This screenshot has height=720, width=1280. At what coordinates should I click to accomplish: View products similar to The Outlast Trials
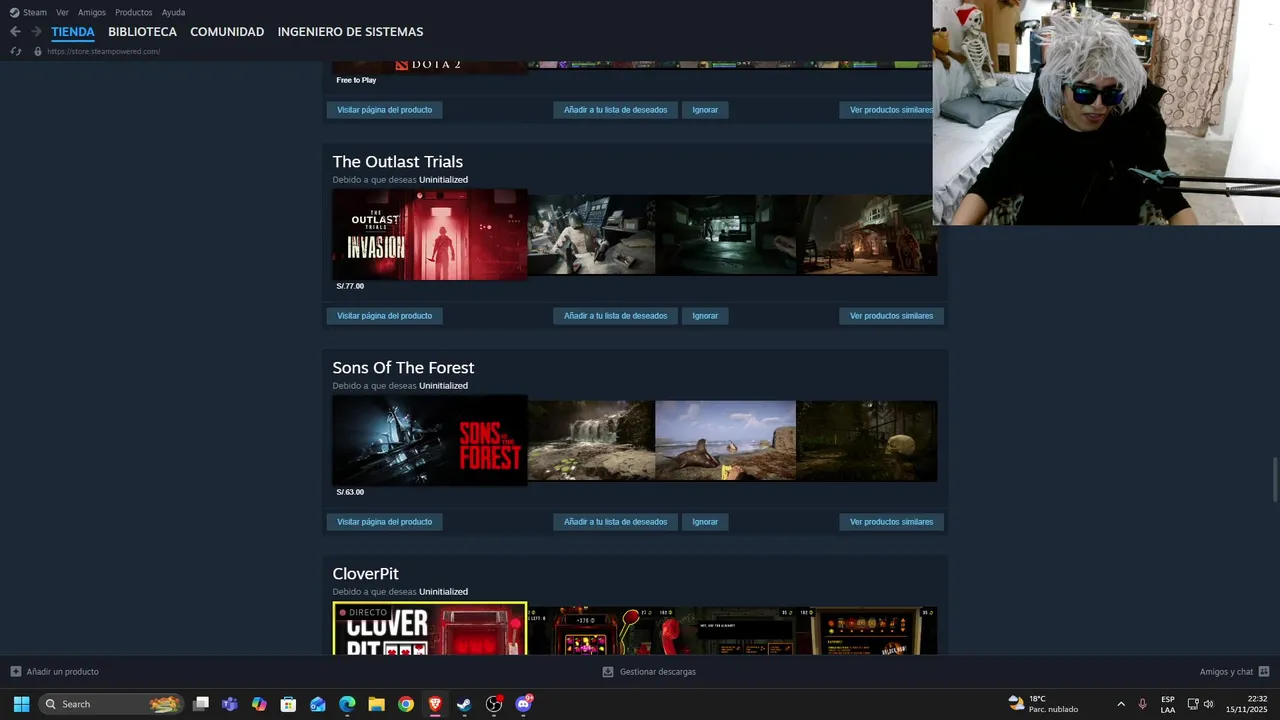pyautogui.click(x=891, y=316)
